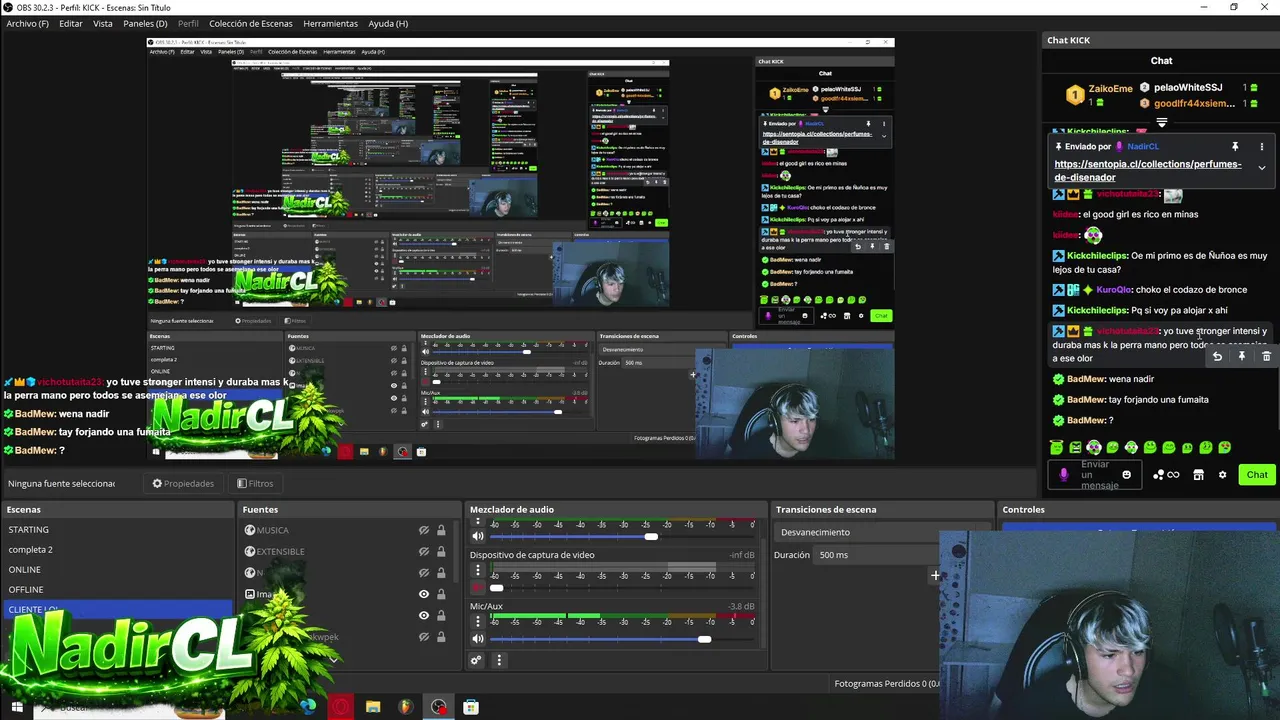
Task: Click the Propiedades button
Action: click(x=183, y=483)
